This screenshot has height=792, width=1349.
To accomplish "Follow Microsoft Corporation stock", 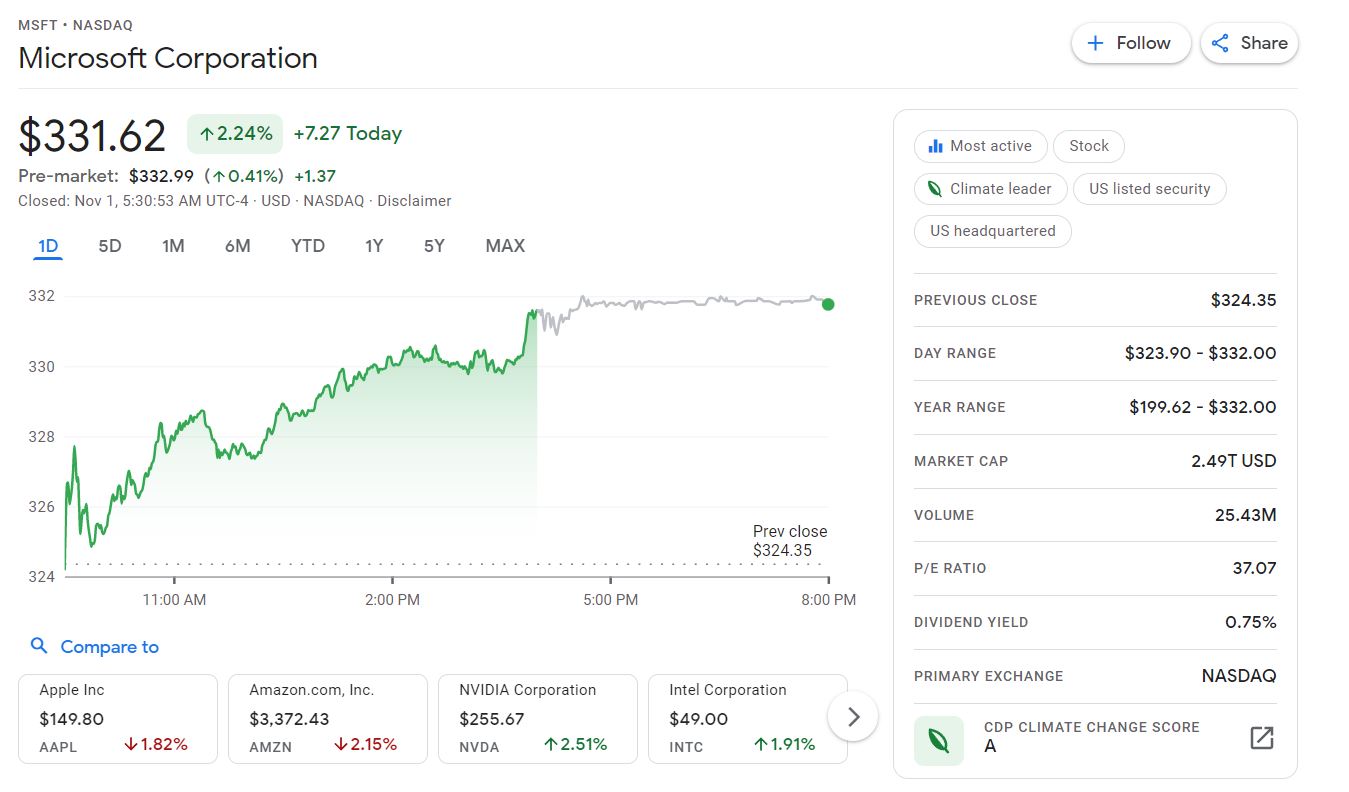I will pyautogui.click(x=1131, y=43).
